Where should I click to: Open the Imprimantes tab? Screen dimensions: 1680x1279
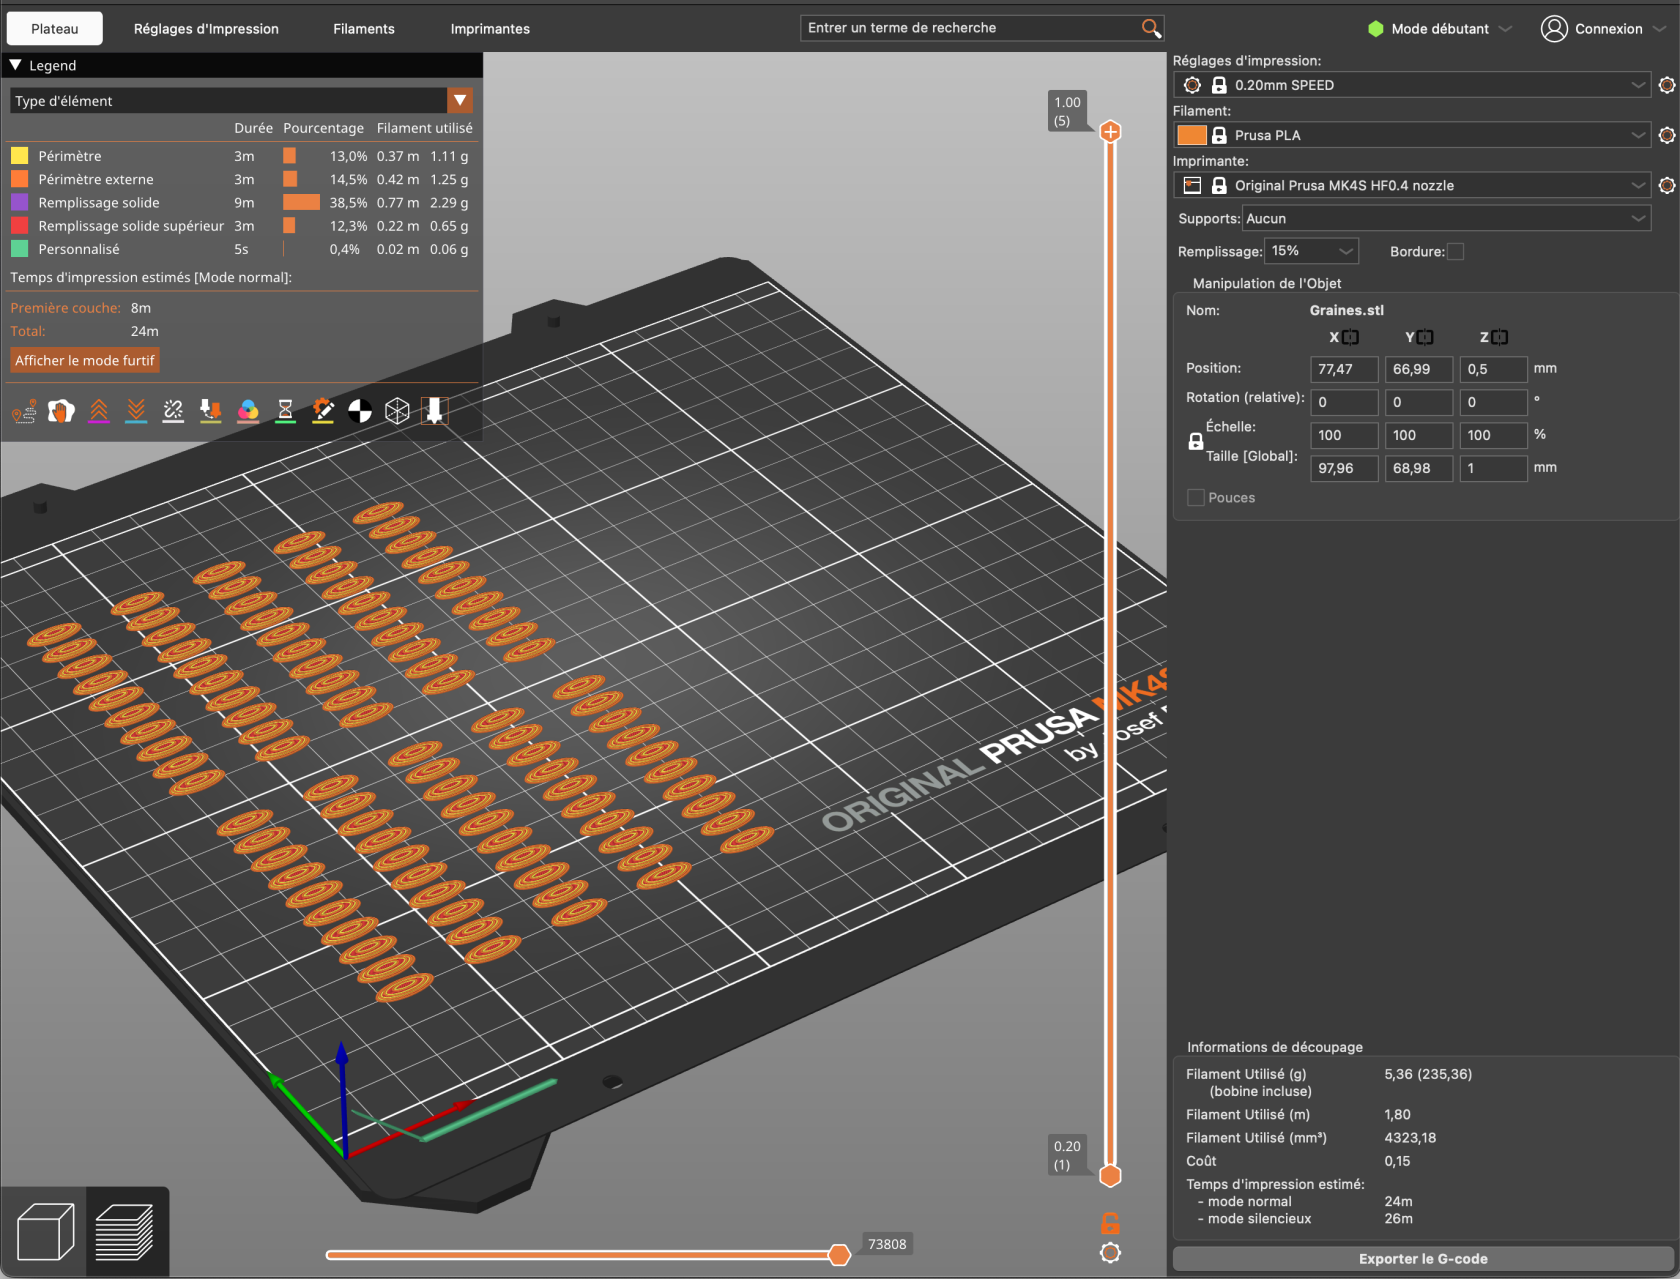click(x=490, y=28)
